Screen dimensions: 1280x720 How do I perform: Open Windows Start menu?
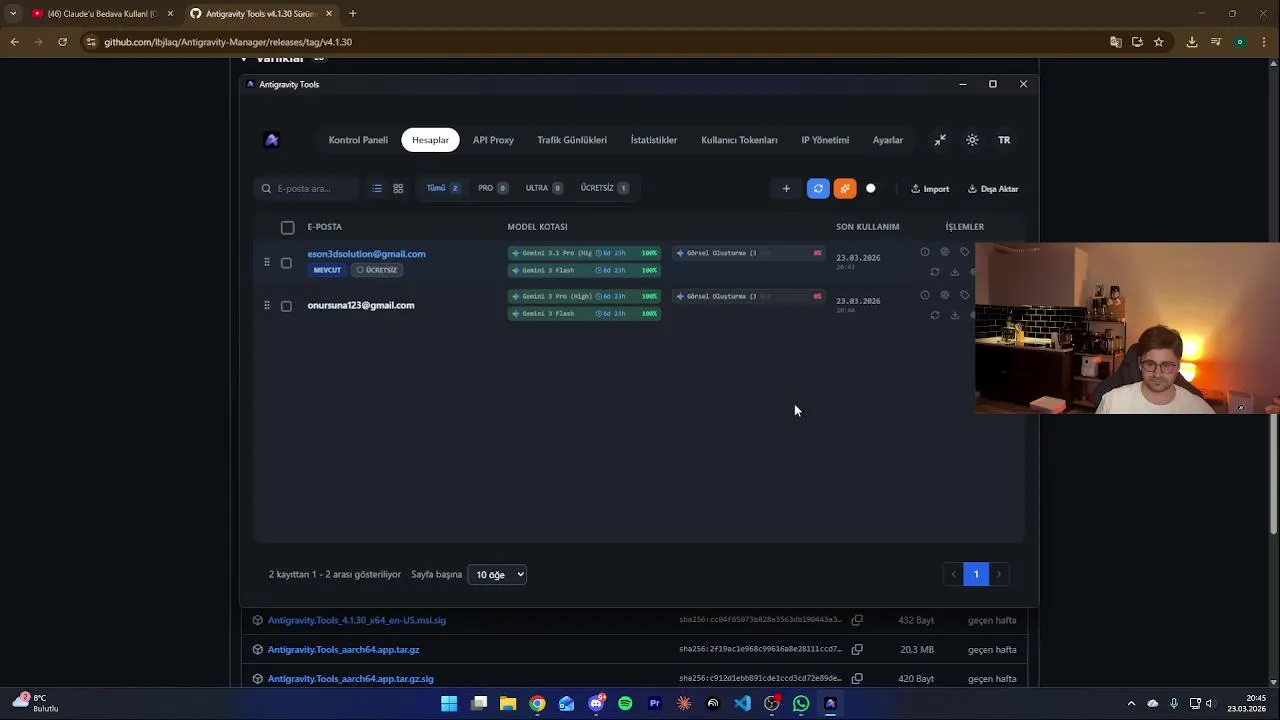[449, 704]
